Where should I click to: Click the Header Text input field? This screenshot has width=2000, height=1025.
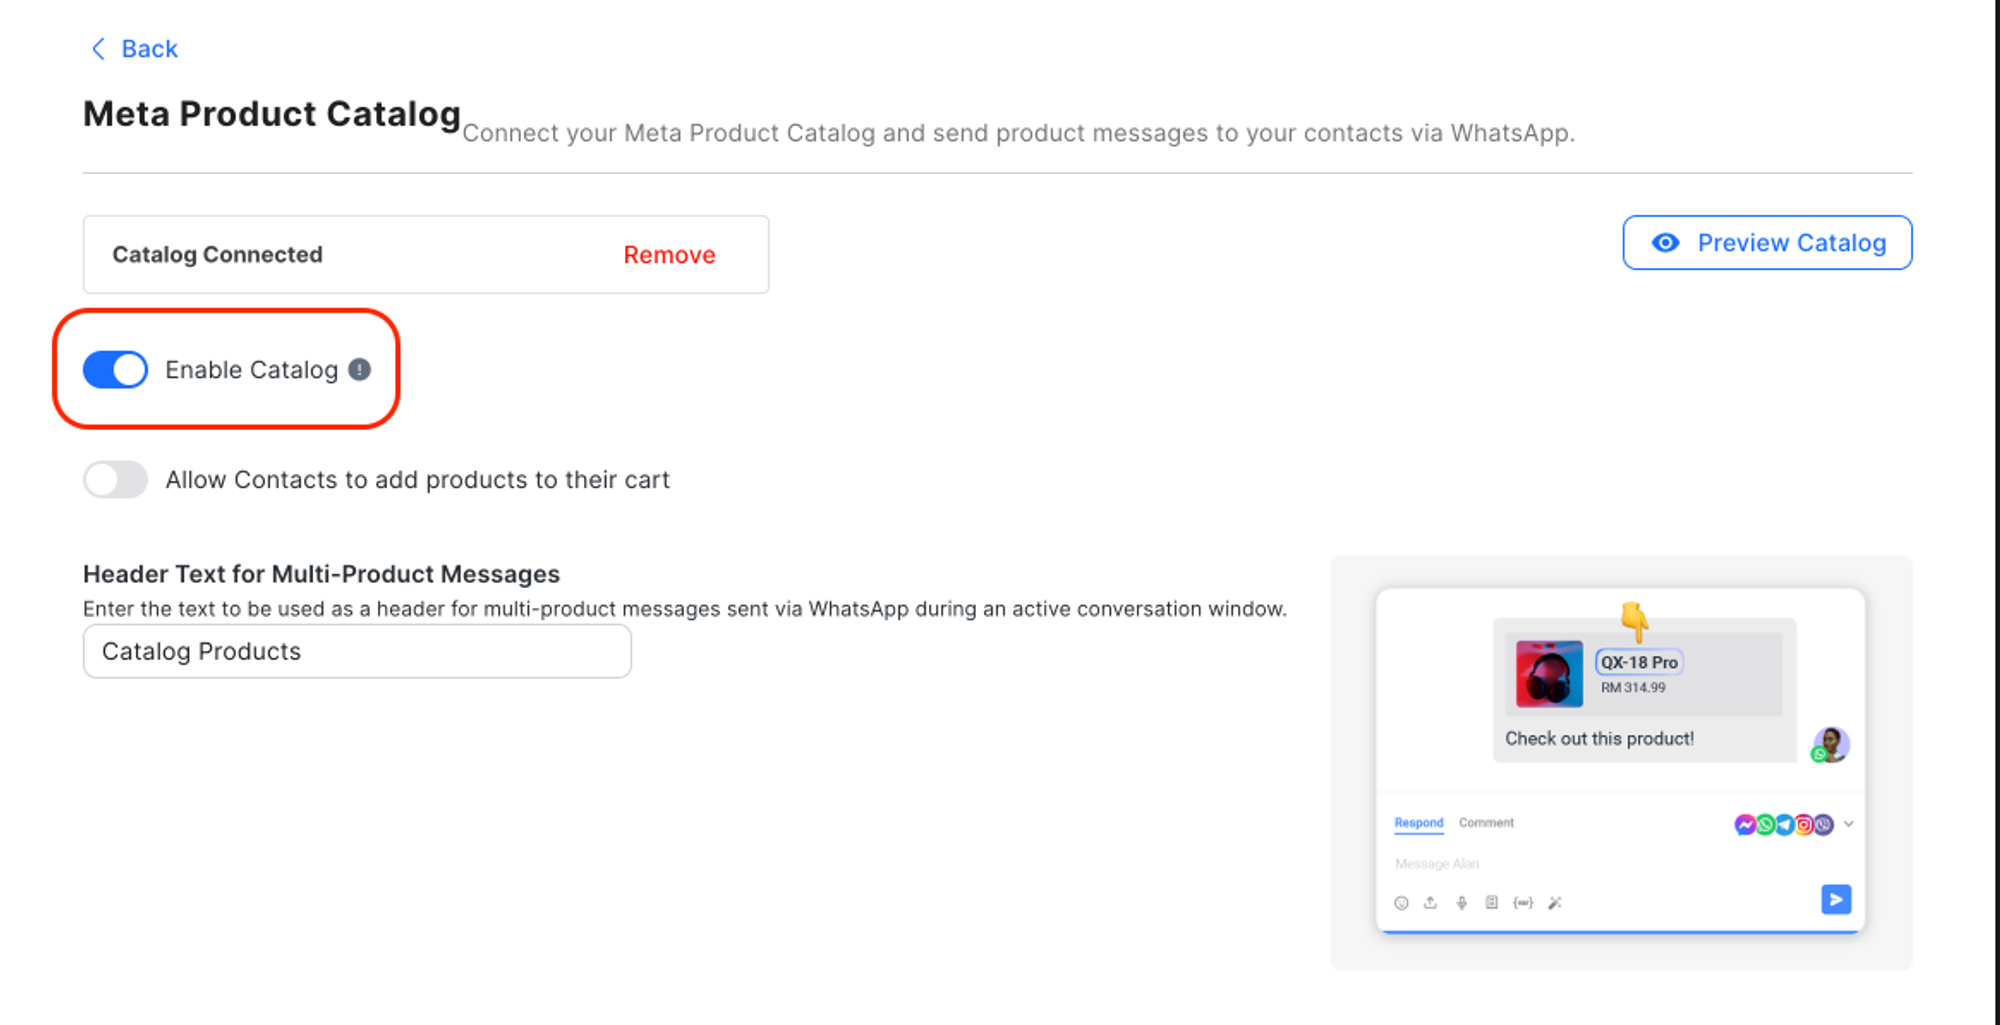(x=357, y=652)
